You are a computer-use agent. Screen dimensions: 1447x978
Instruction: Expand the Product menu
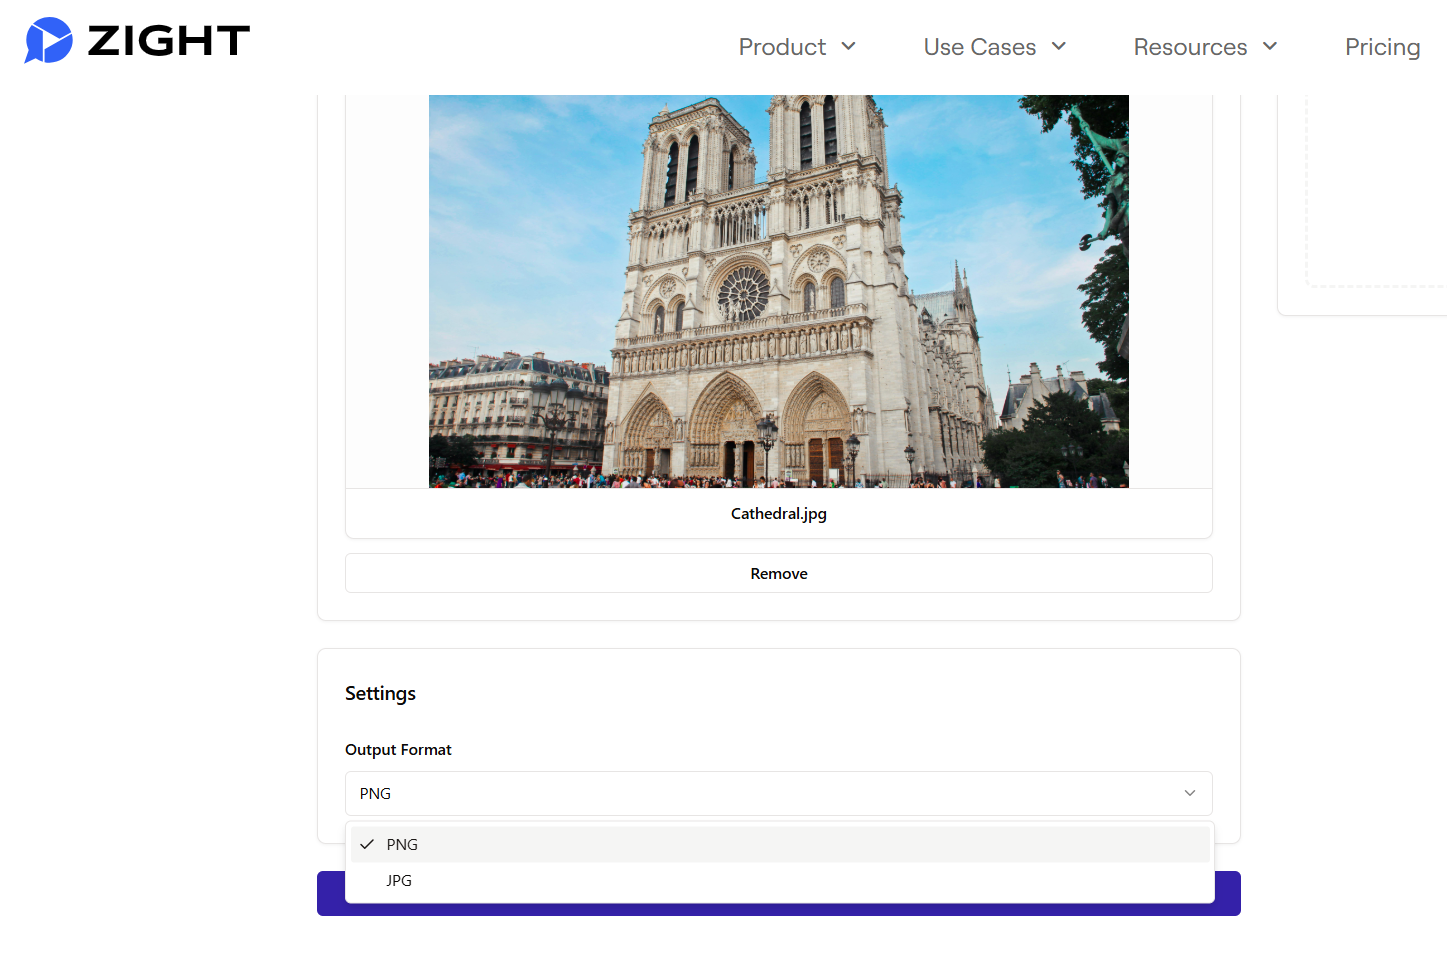click(797, 47)
